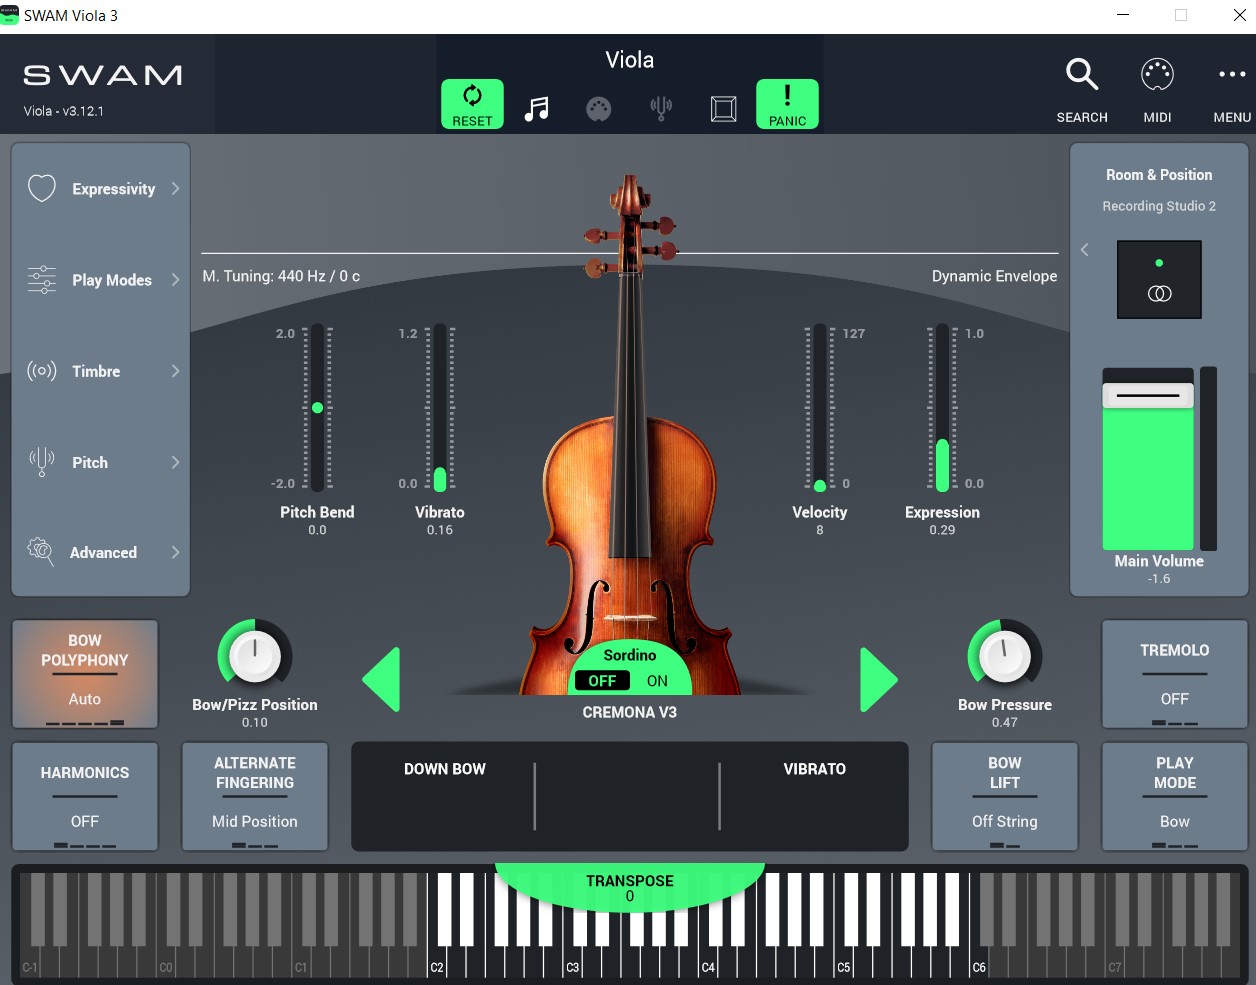
Task: Play the C5 key on keyboard
Action: [844, 960]
